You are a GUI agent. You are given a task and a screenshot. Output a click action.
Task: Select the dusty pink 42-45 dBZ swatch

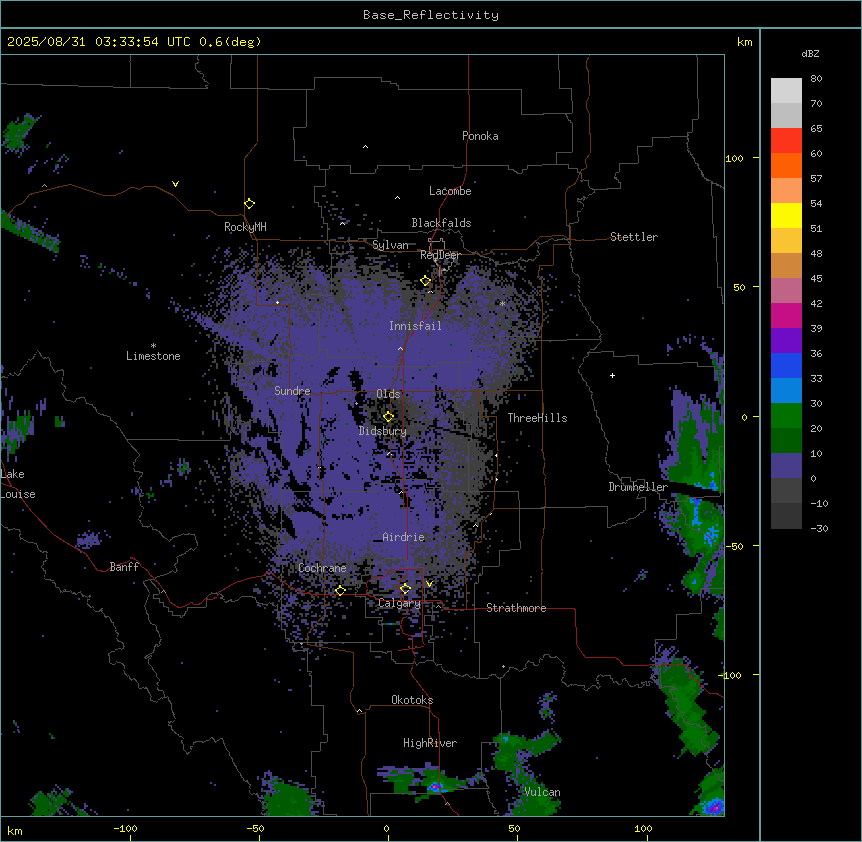pyautogui.click(x=786, y=291)
